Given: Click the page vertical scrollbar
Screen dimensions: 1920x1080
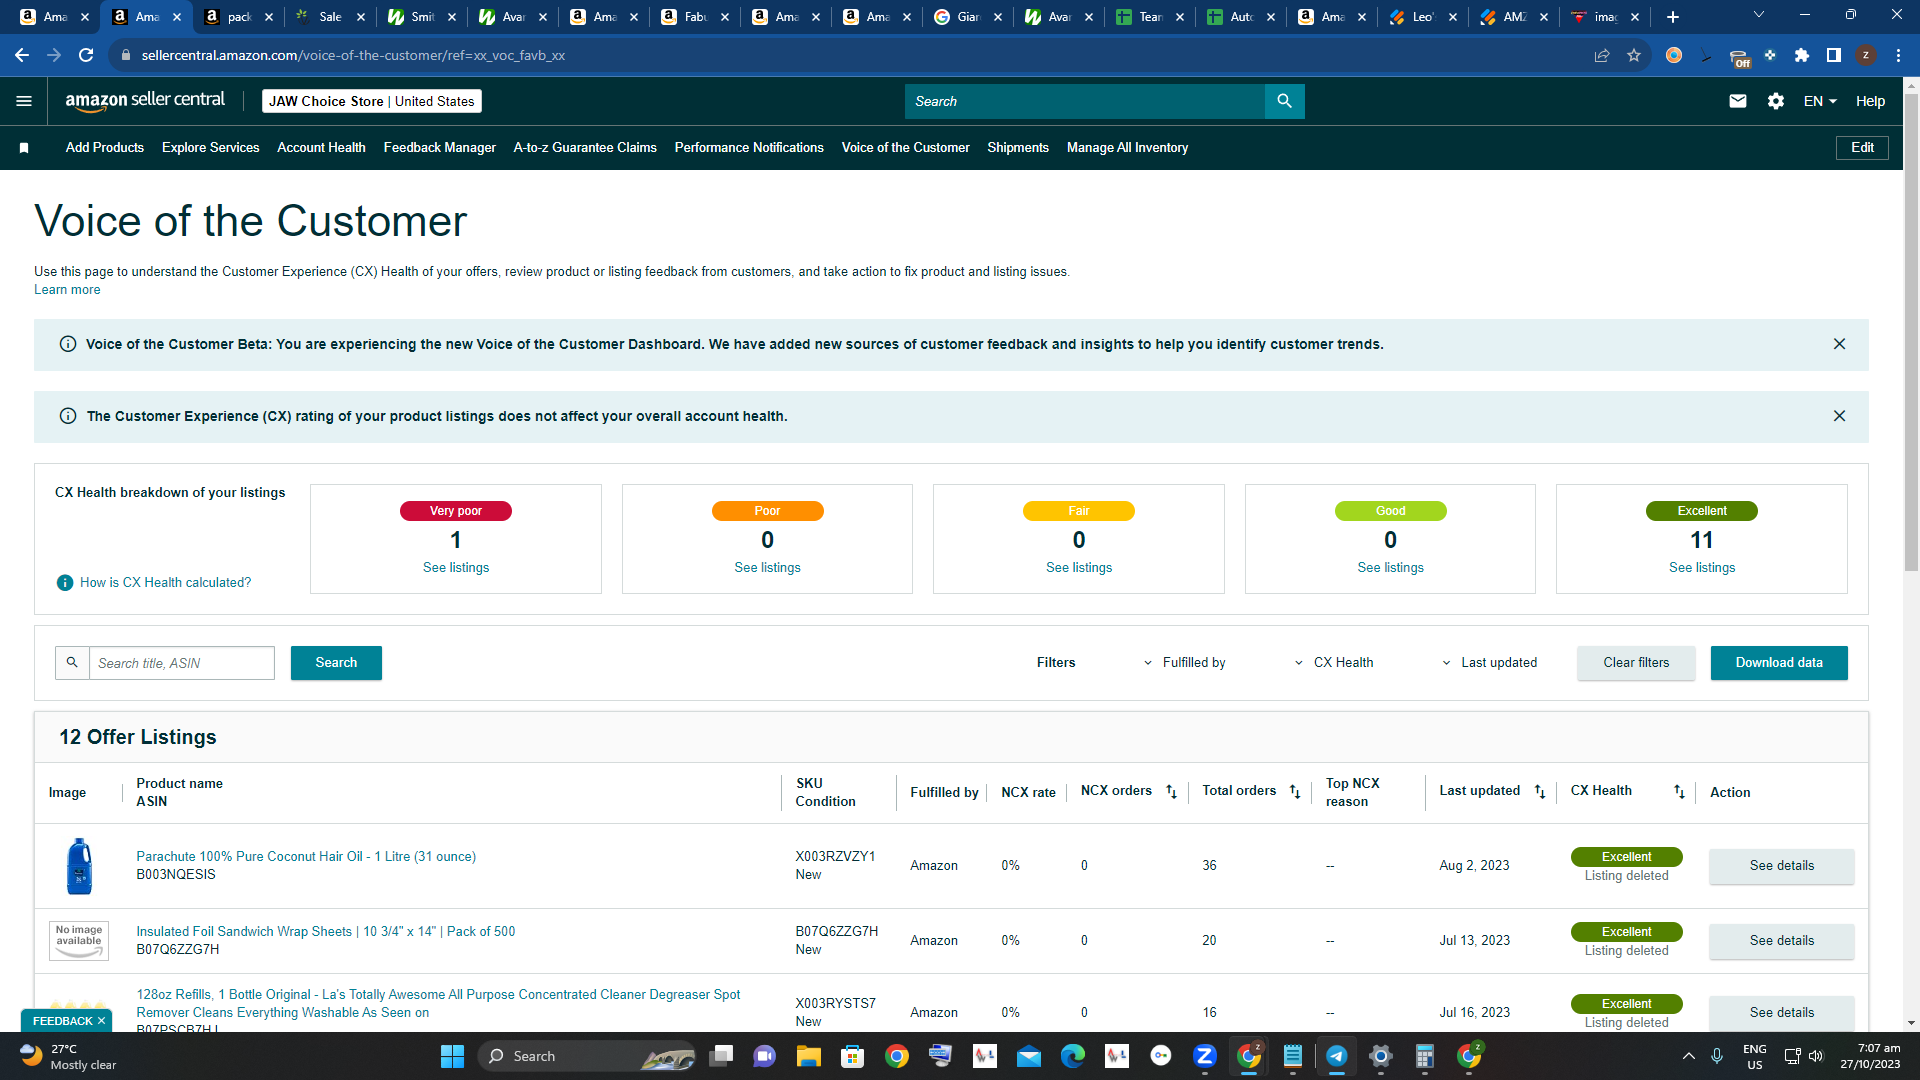Looking at the screenshot, I should pyautogui.click(x=1911, y=330).
